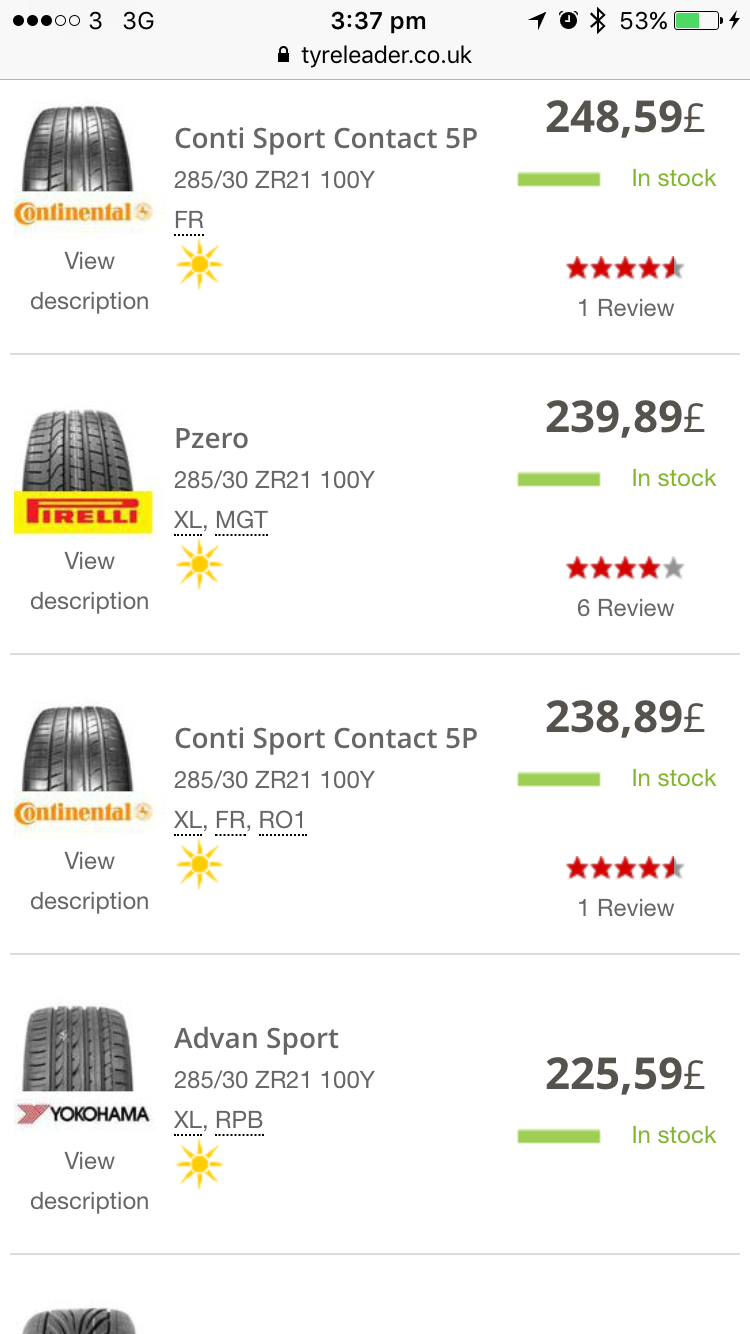Tap the green stock bar for Advan Sport

pos(558,1136)
